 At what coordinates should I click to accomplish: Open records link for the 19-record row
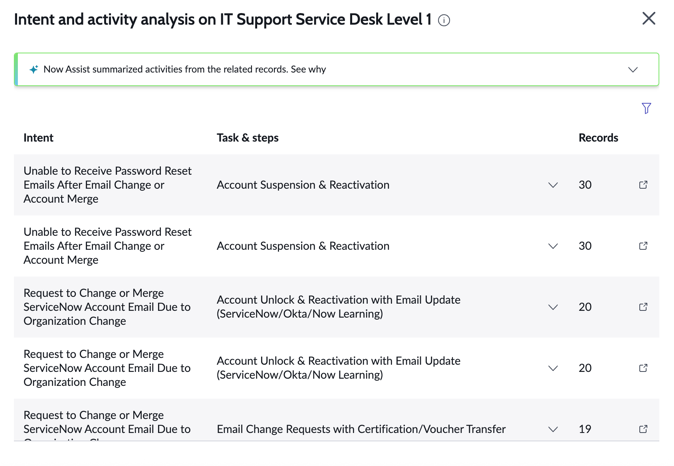[x=643, y=429]
